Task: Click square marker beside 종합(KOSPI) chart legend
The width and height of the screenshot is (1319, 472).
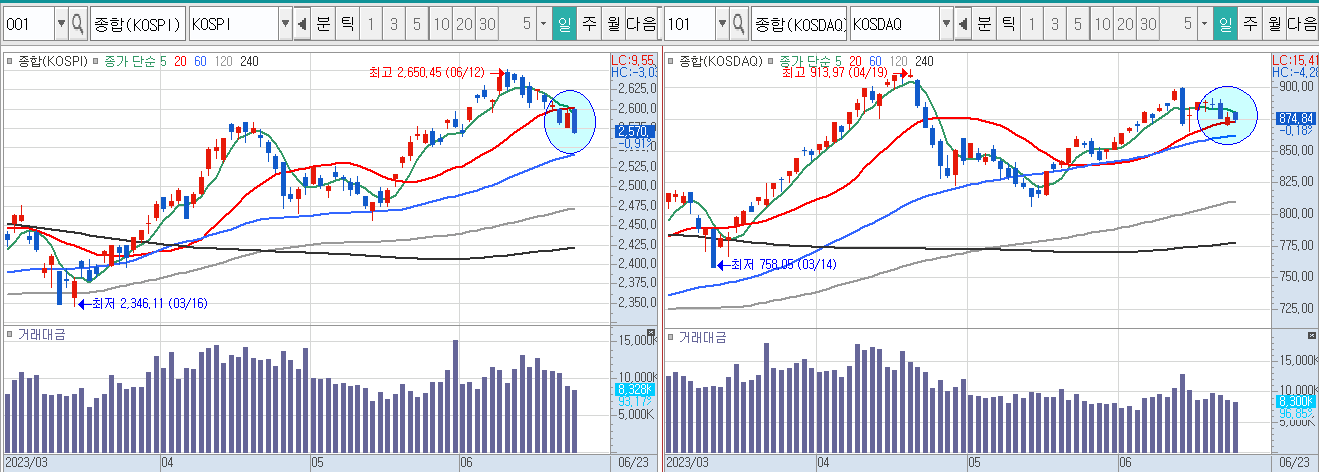Action: [10, 61]
